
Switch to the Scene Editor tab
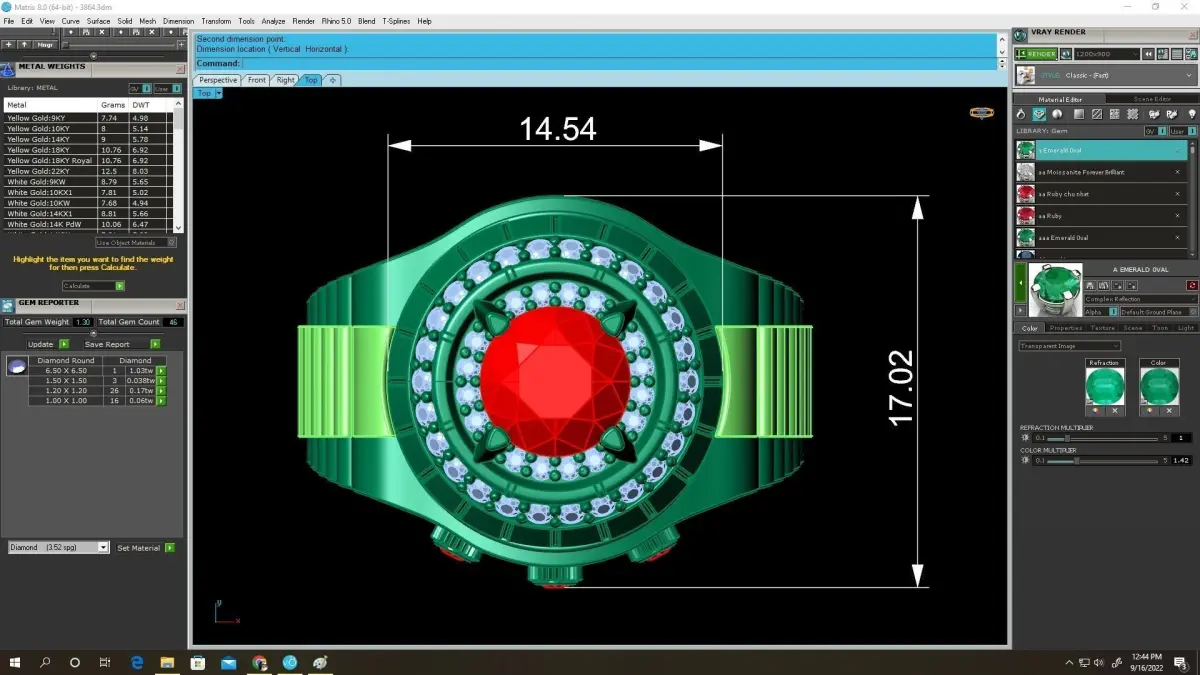1152,99
